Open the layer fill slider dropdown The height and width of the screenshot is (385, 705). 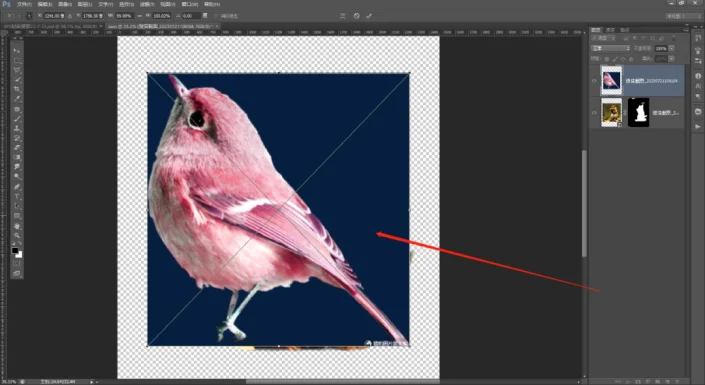(x=671, y=59)
